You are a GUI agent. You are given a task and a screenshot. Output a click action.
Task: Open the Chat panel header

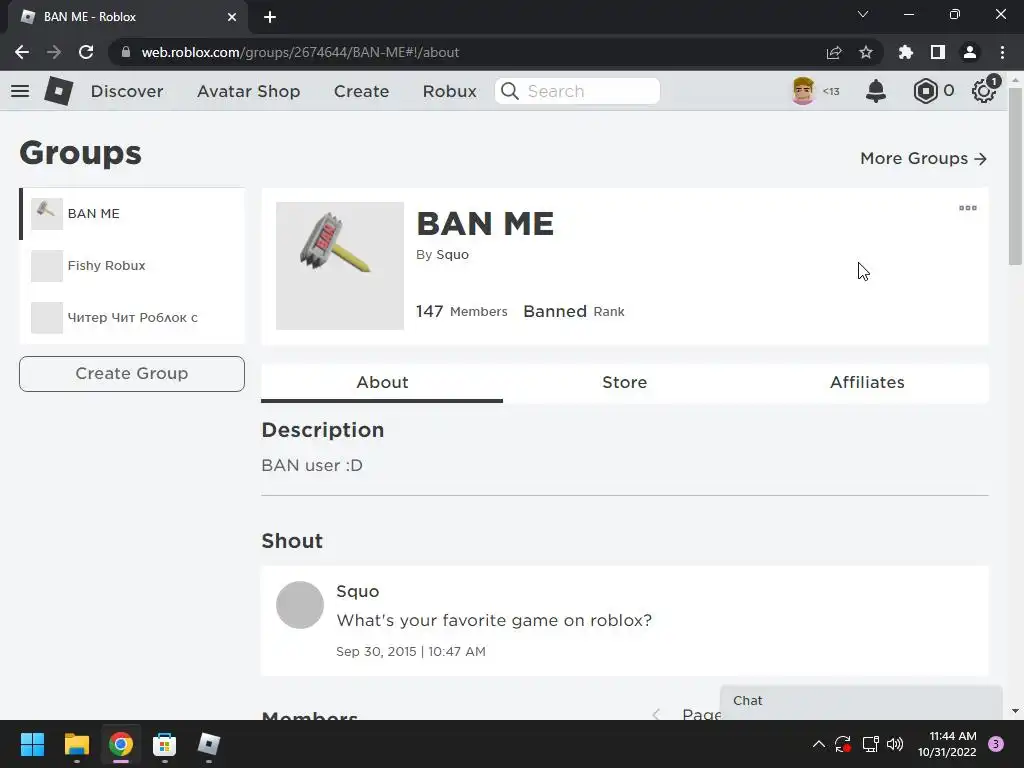[861, 701]
